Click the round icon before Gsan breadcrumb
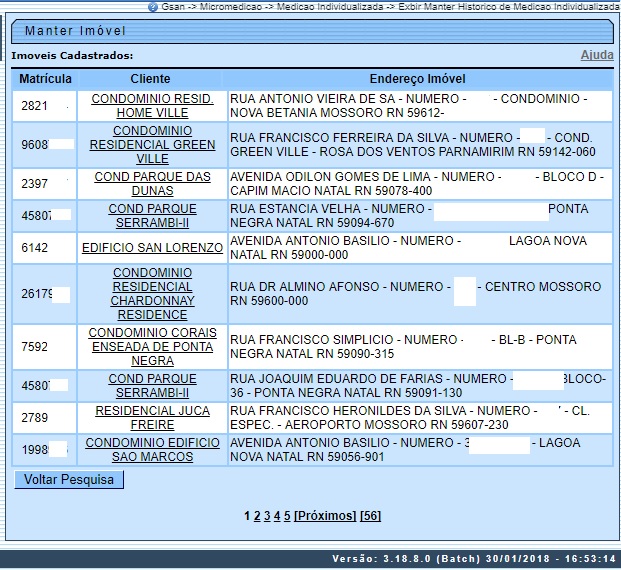The image size is (621, 570). (152, 6)
